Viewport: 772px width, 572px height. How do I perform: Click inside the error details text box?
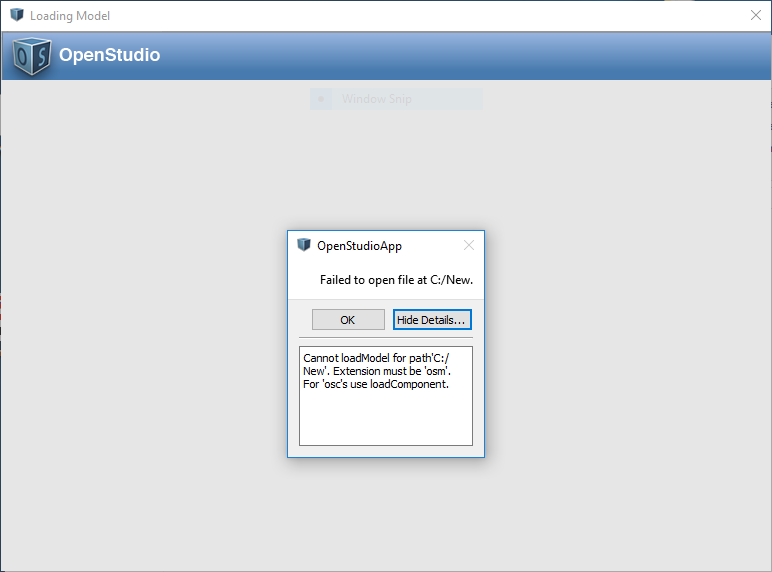point(386,396)
